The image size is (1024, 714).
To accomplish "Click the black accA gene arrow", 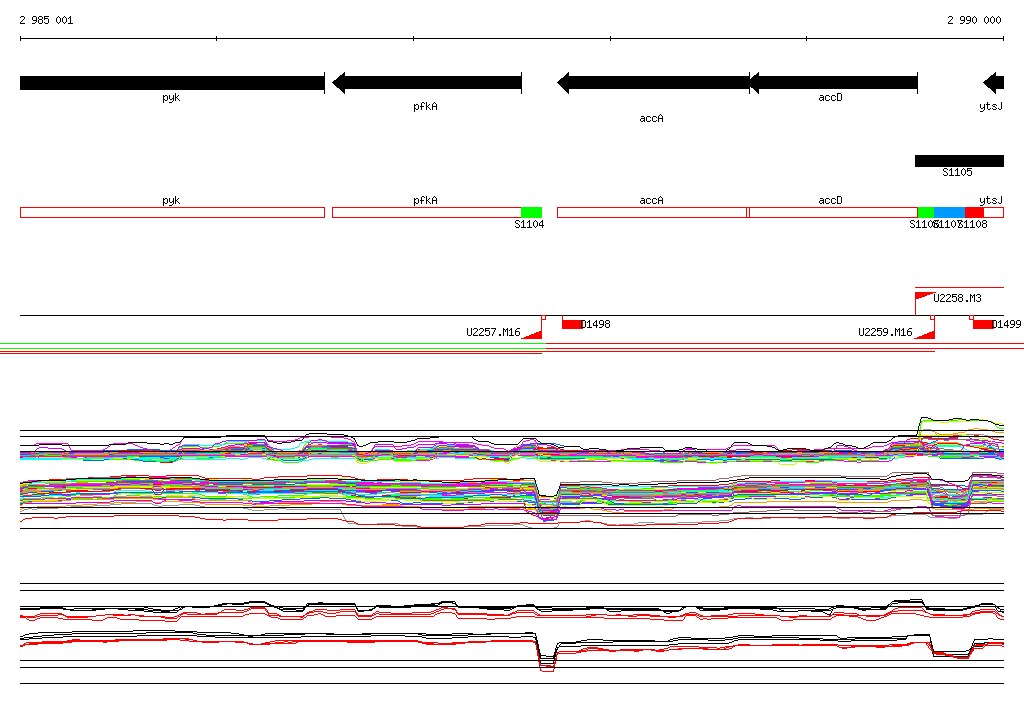I will click(653, 83).
